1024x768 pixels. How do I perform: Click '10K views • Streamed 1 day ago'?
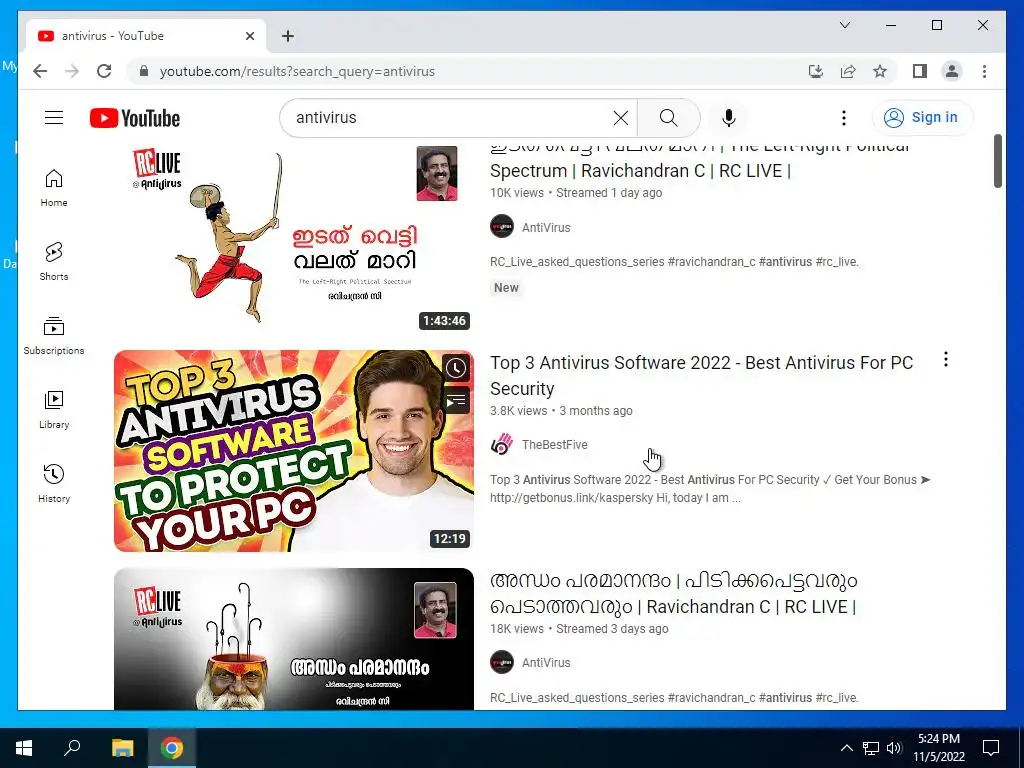point(576,193)
